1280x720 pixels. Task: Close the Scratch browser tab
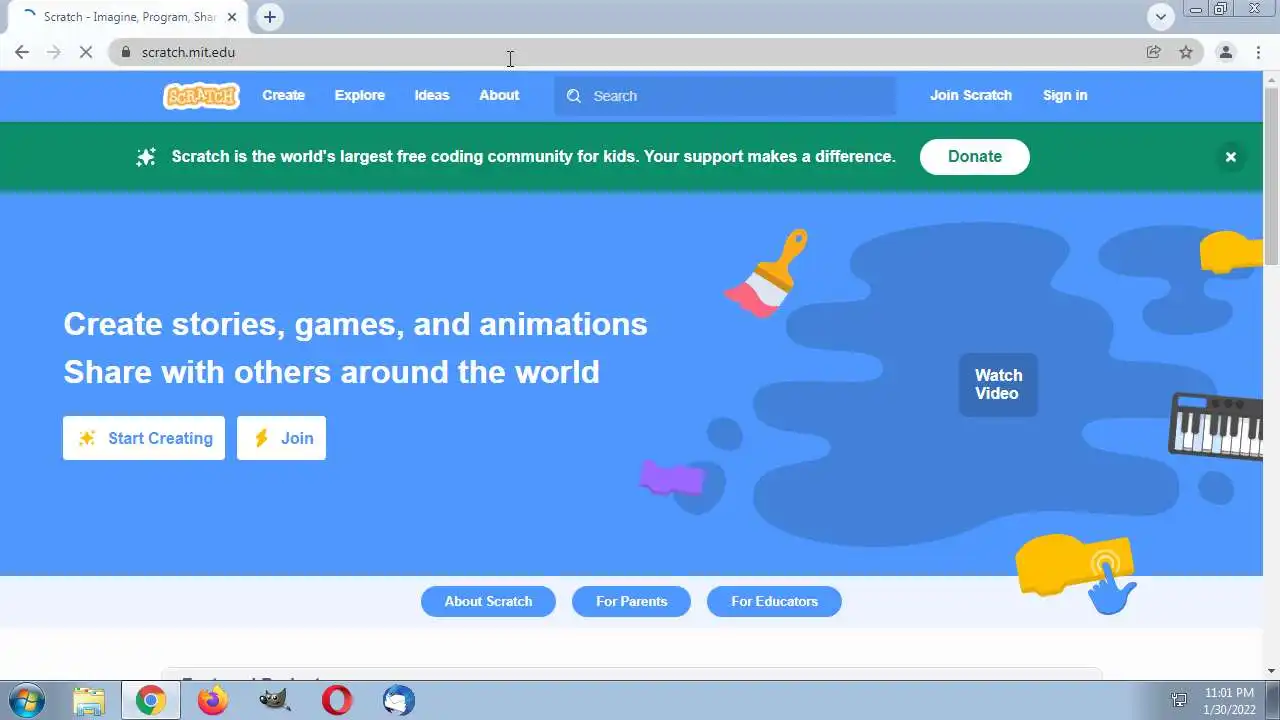point(231,17)
